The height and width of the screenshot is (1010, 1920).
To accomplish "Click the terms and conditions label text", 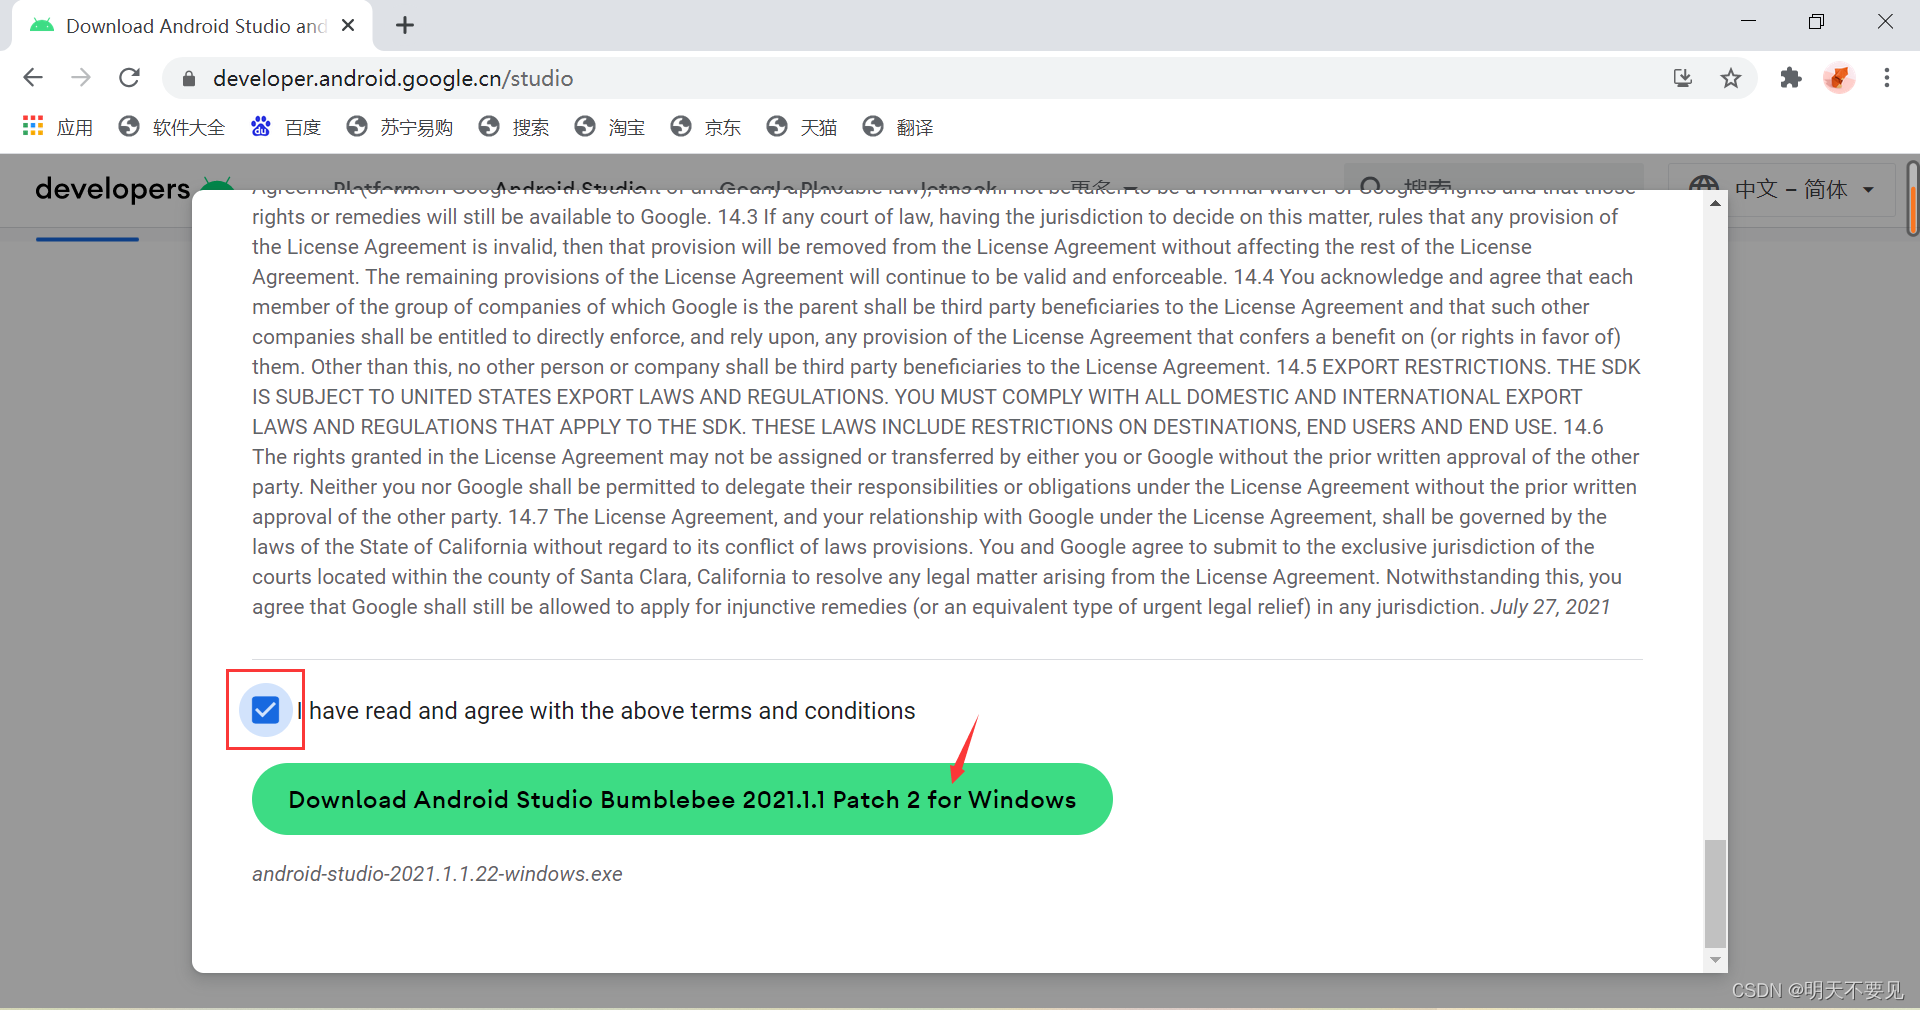I will coord(607,711).
